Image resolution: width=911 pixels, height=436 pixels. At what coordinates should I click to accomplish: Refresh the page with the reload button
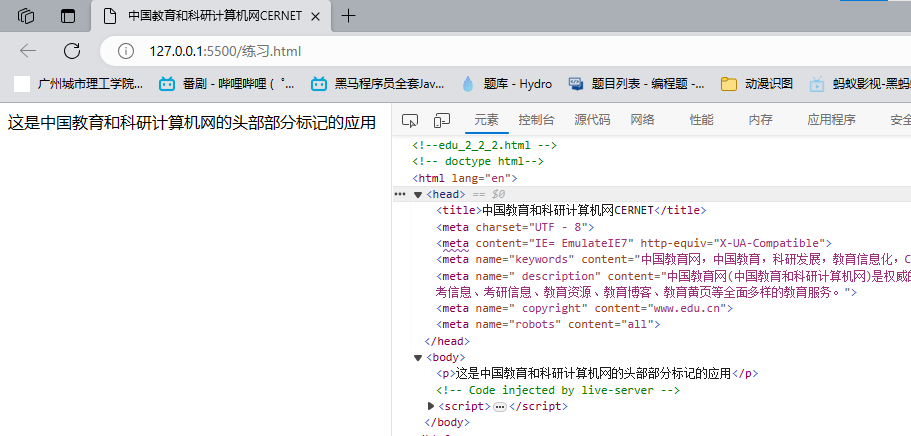(71, 51)
